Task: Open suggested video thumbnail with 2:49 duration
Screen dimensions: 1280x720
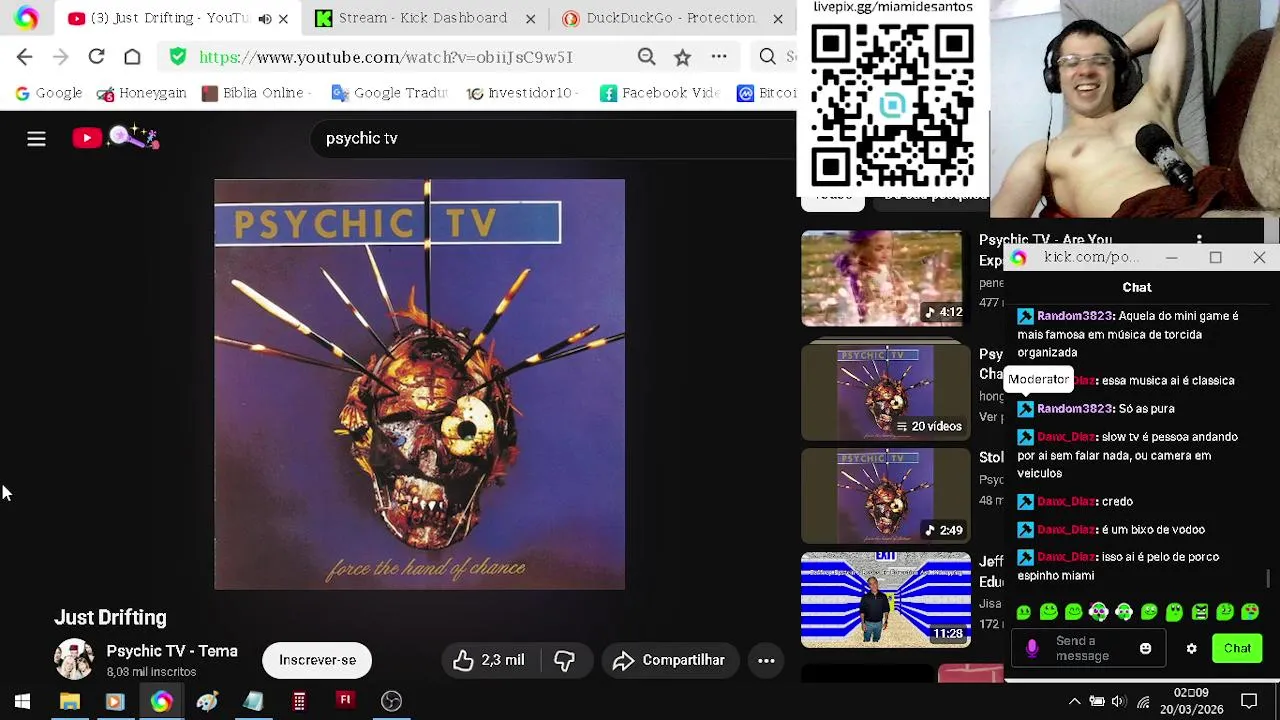Action: (x=885, y=496)
